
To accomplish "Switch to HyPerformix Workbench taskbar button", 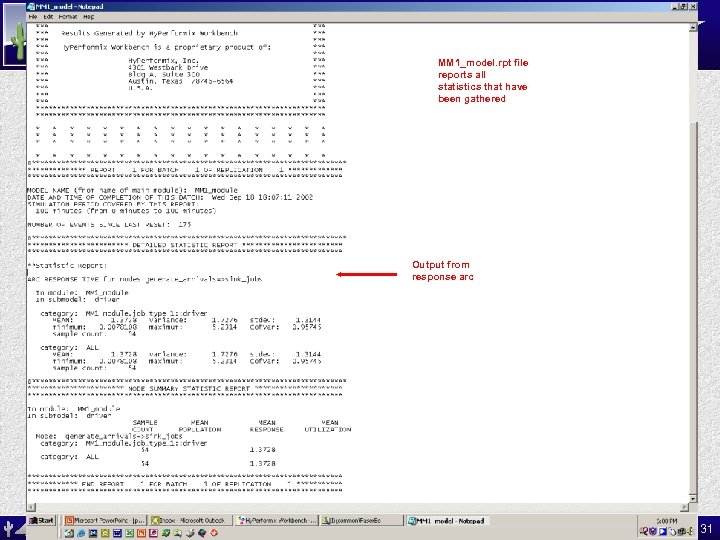I will coord(276,520).
